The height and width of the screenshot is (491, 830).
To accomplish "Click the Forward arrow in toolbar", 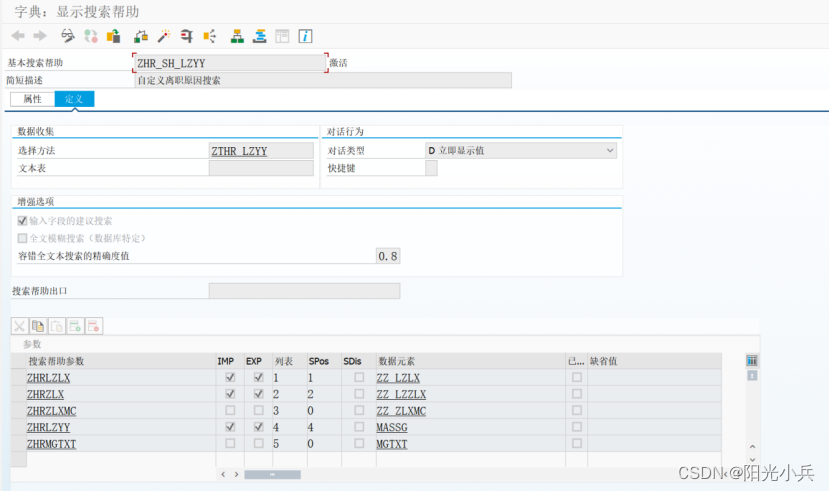I will click(40, 36).
